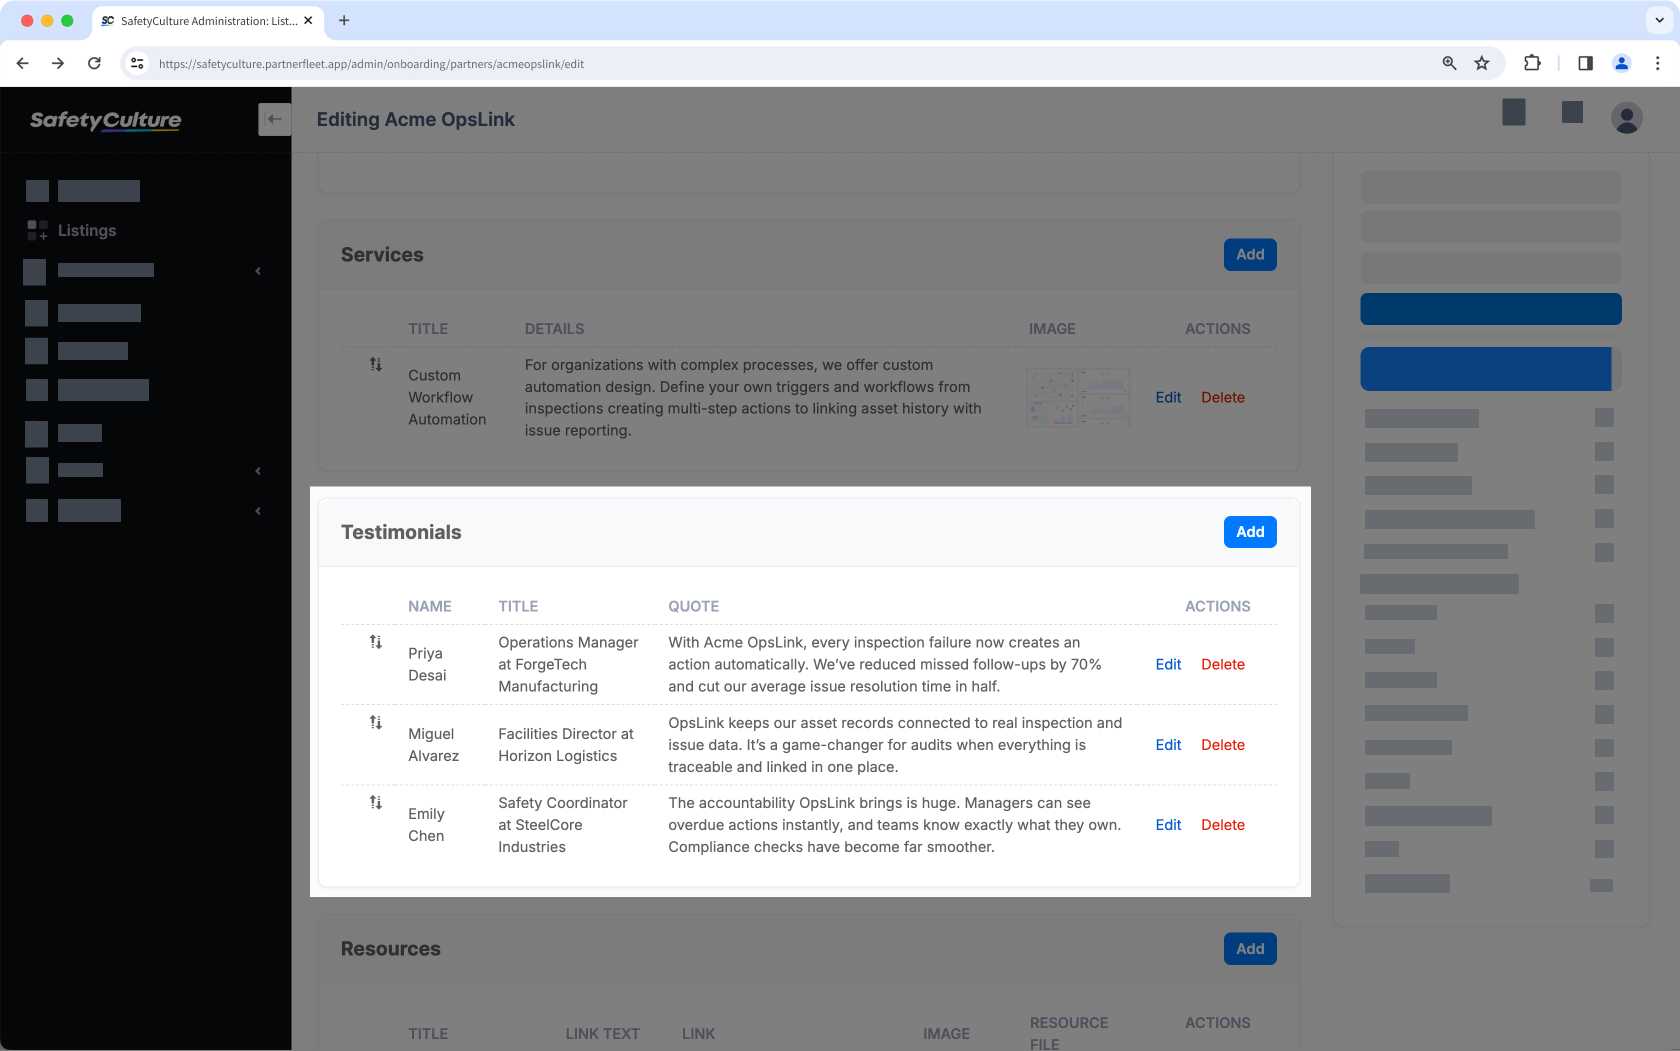The height and width of the screenshot is (1051, 1680).
Task: Click reorder handle for Custom Workflow Automation
Action: tap(376, 364)
